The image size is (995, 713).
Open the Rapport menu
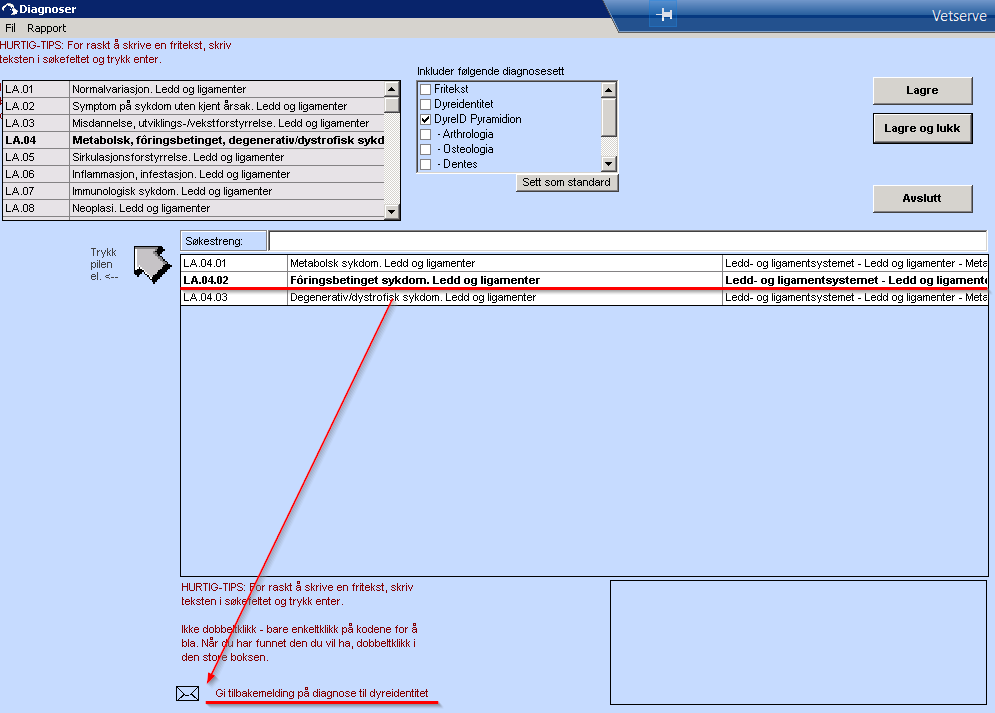[x=47, y=28]
